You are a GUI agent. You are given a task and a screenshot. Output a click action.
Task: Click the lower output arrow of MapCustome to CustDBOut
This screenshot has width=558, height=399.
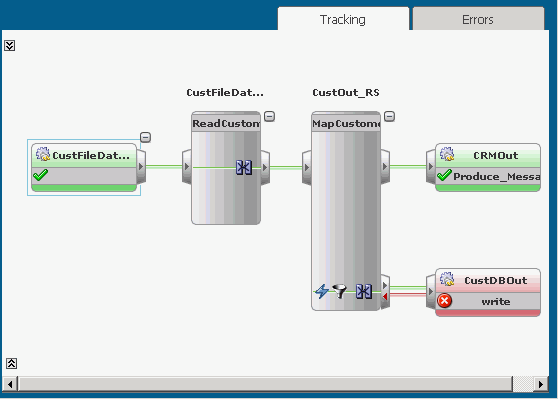coord(385,285)
